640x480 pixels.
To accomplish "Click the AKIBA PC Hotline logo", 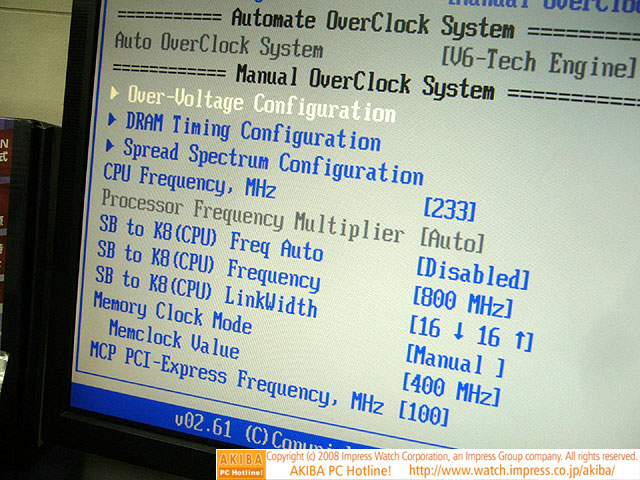I will (241, 464).
